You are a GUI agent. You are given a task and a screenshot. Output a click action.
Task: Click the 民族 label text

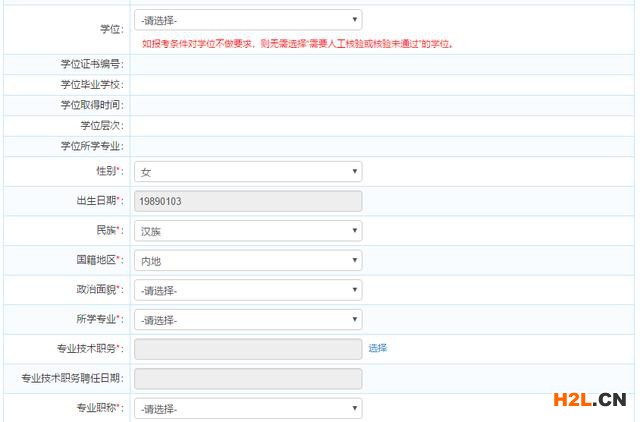click(x=100, y=231)
